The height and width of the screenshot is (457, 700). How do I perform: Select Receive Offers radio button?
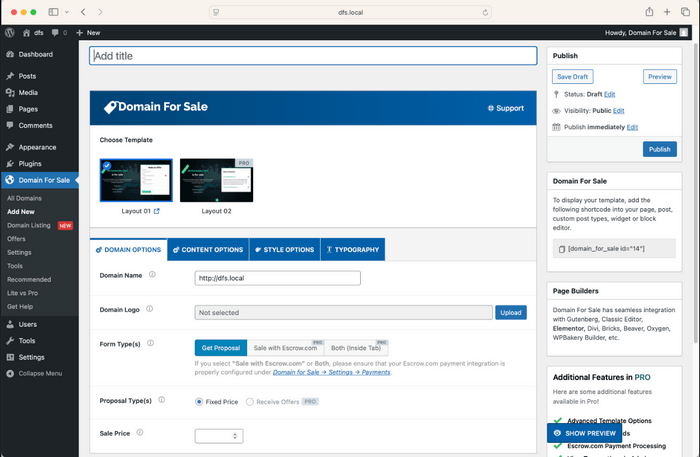250,402
